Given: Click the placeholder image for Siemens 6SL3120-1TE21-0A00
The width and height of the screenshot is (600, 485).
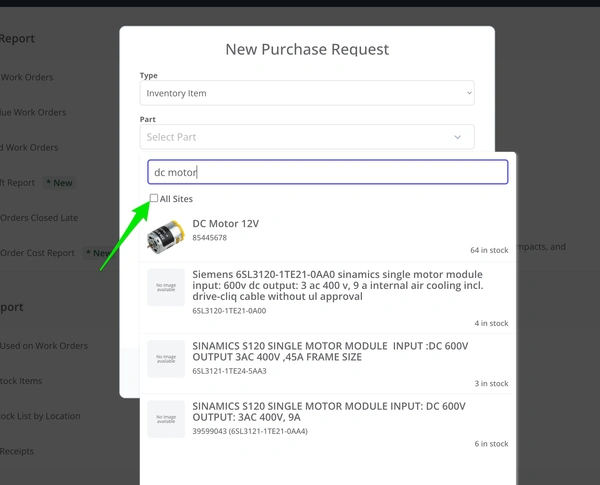Looking at the screenshot, I should (x=166, y=287).
